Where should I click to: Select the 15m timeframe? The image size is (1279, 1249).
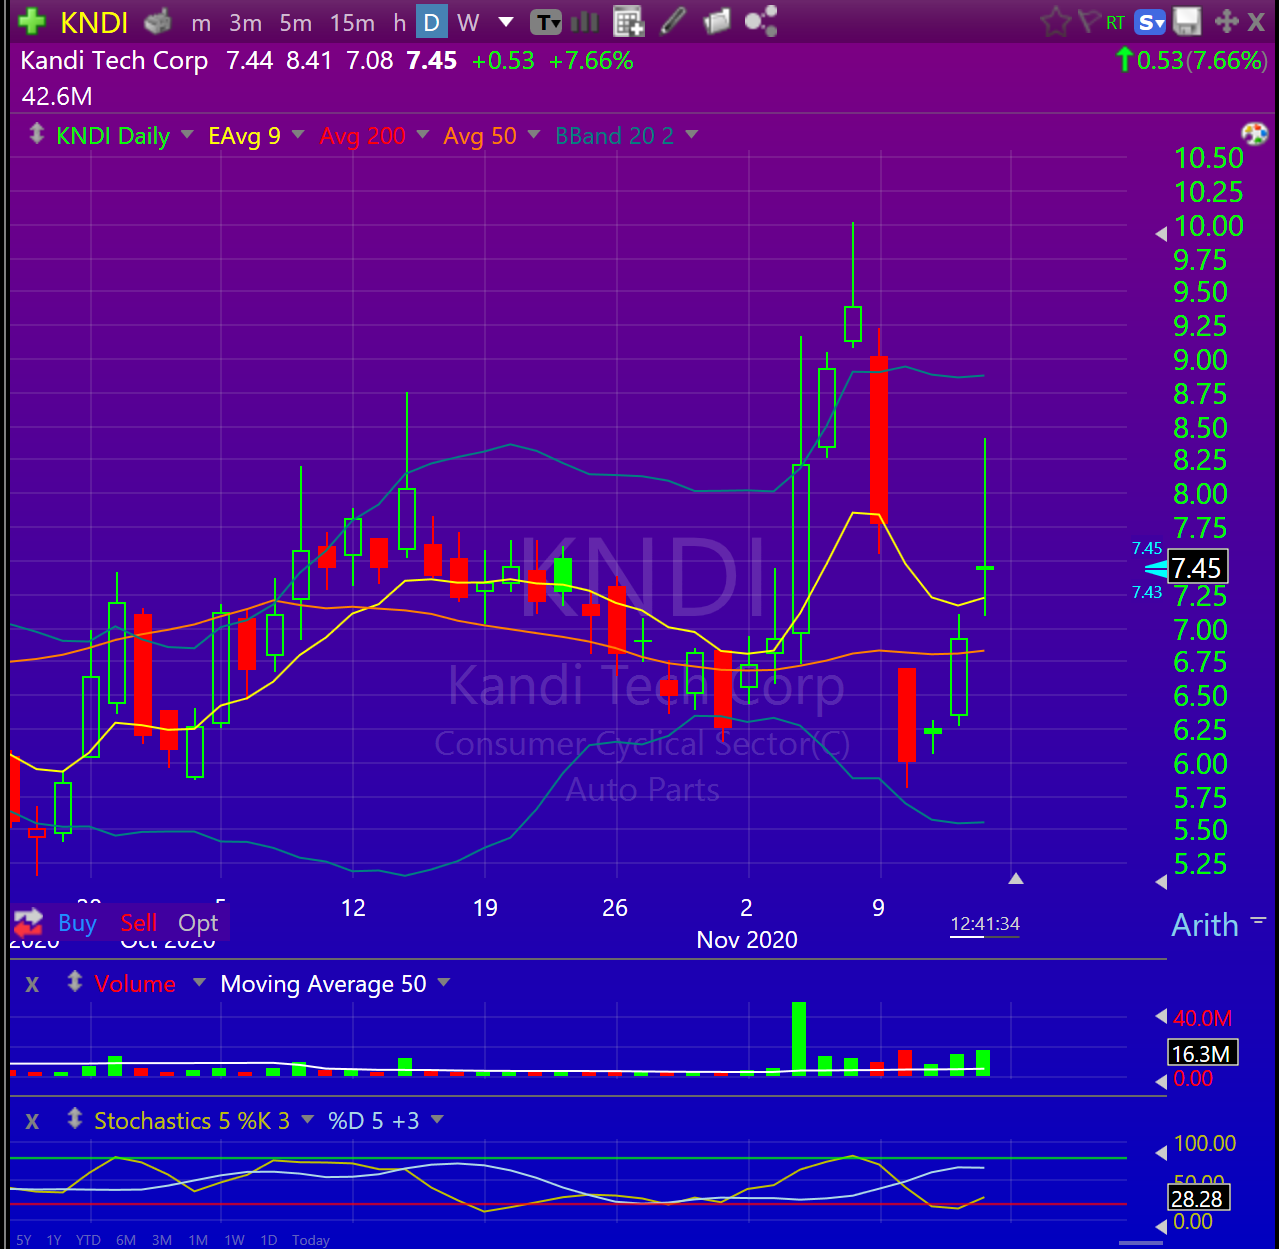[352, 22]
